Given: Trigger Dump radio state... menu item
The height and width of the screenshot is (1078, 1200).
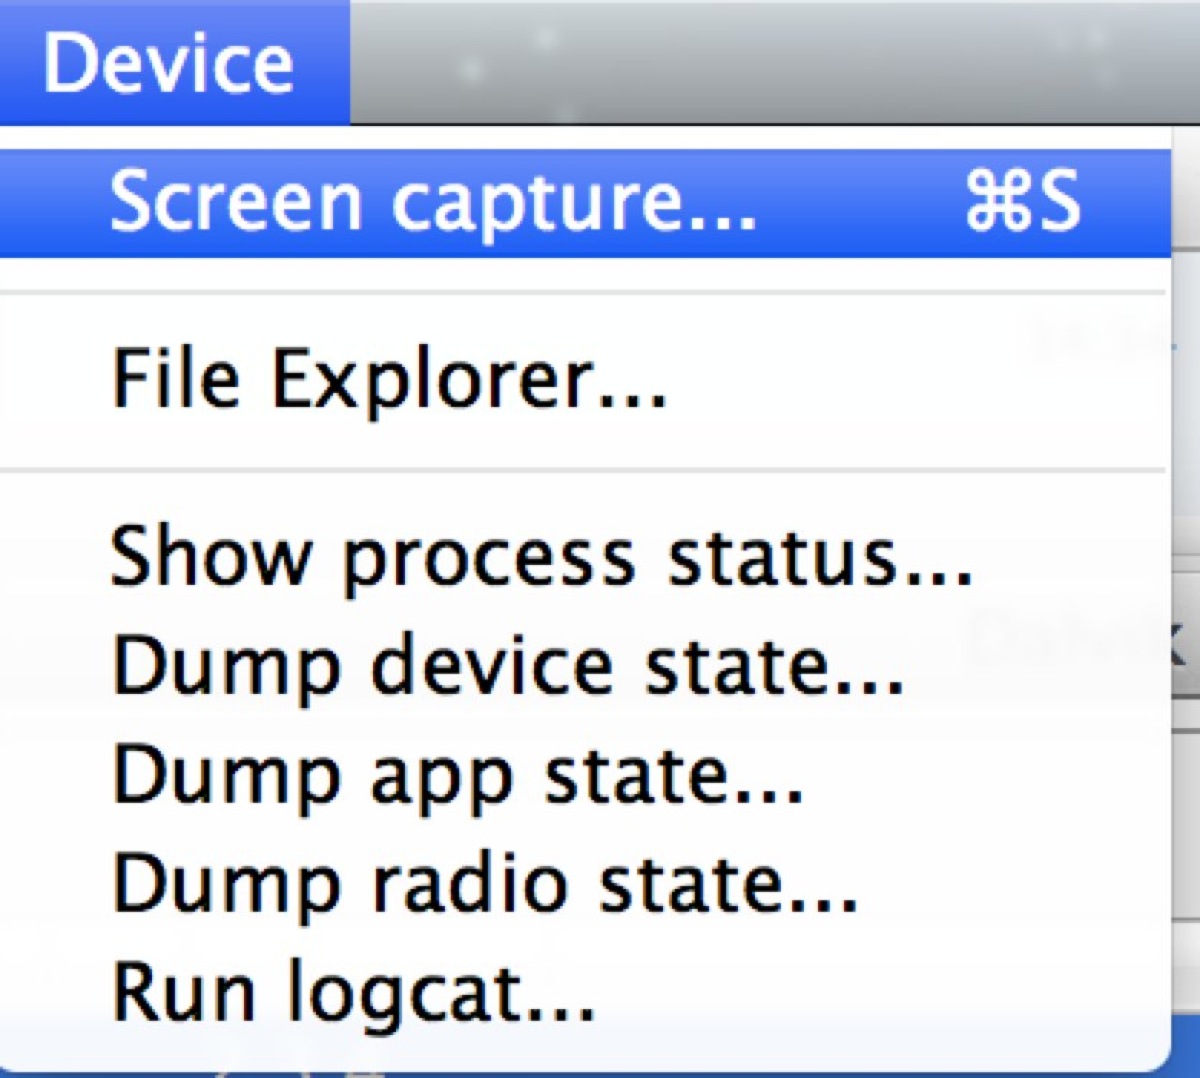Looking at the screenshot, I should pos(485,885).
